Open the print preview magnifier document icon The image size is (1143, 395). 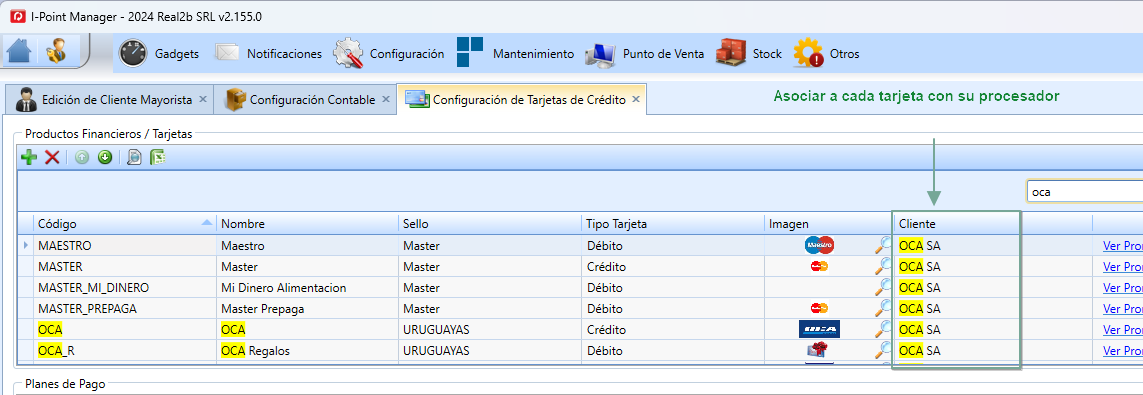click(134, 157)
